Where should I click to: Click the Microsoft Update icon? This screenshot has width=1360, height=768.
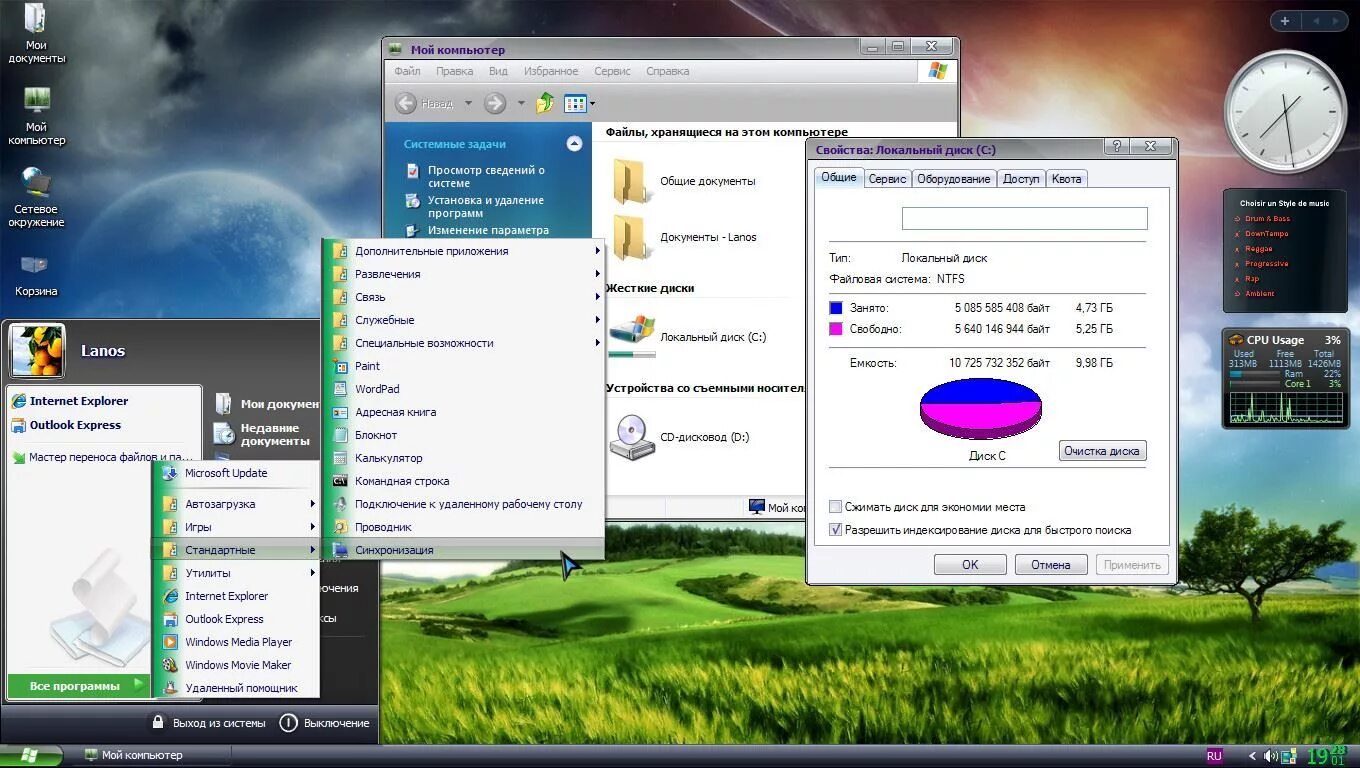click(170, 473)
